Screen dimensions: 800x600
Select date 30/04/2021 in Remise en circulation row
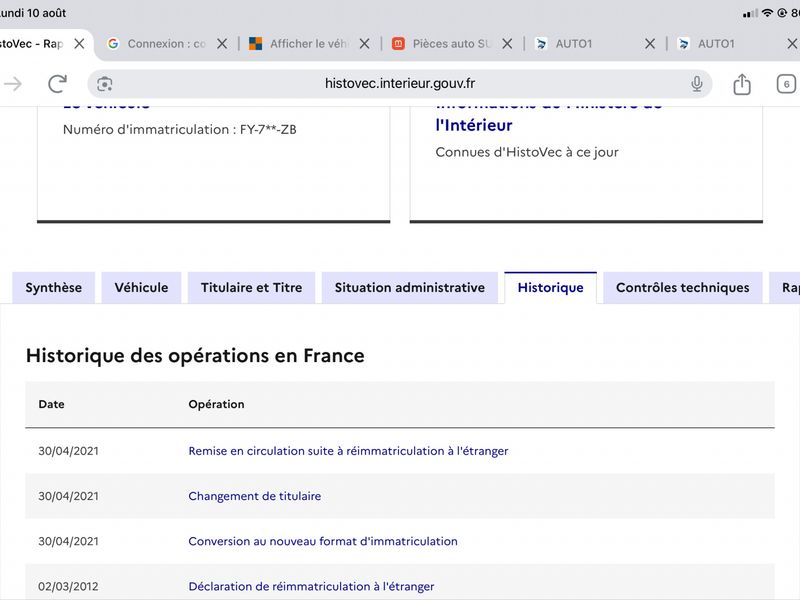[x=68, y=451]
